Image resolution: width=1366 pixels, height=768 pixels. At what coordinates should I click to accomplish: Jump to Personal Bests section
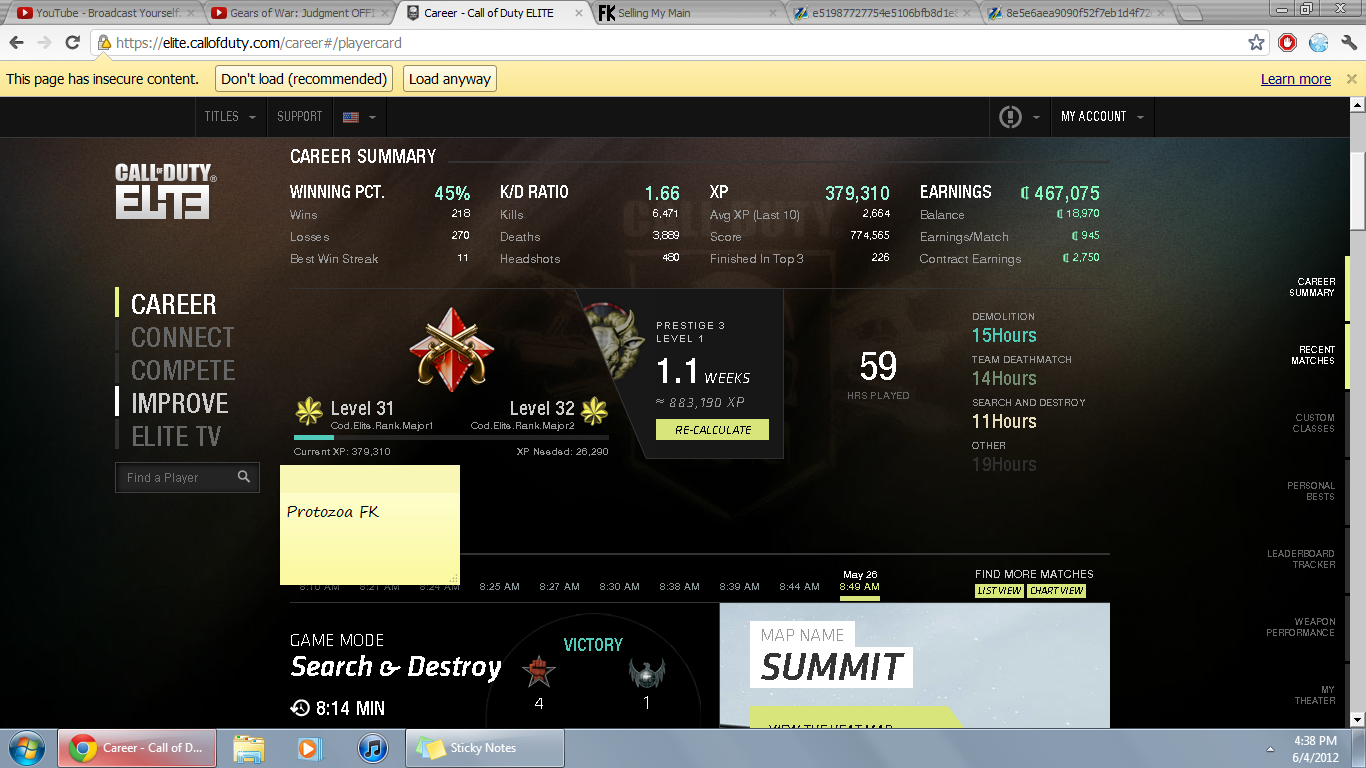(x=1311, y=491)
